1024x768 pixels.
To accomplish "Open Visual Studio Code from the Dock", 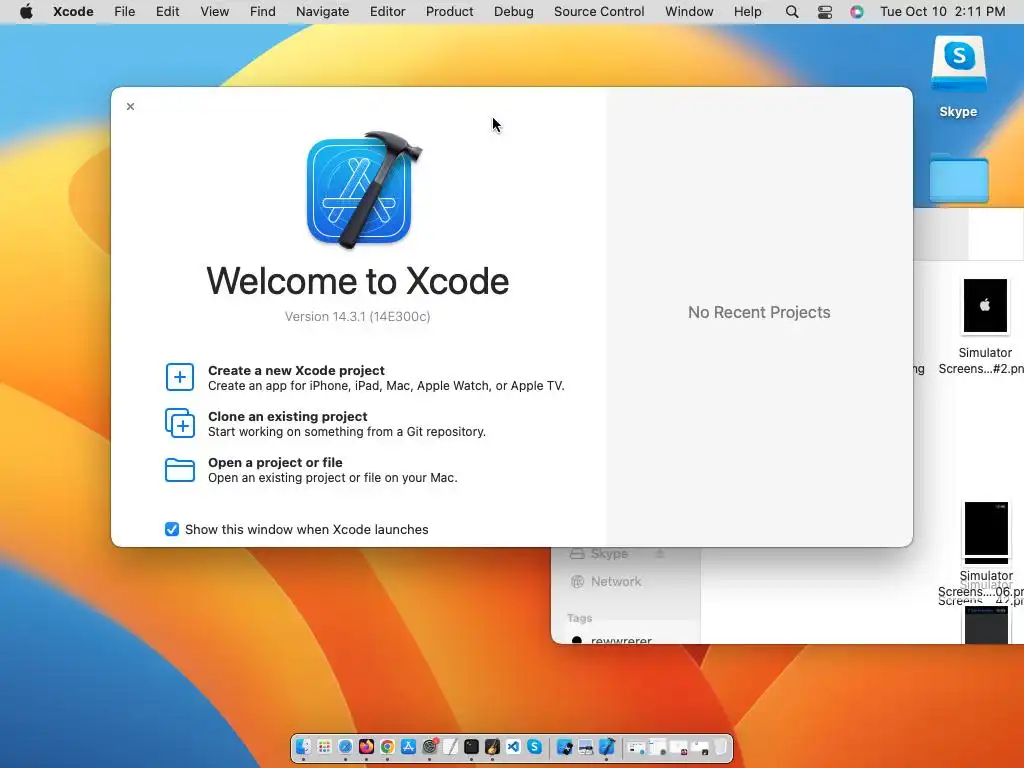I will [513, 746].
